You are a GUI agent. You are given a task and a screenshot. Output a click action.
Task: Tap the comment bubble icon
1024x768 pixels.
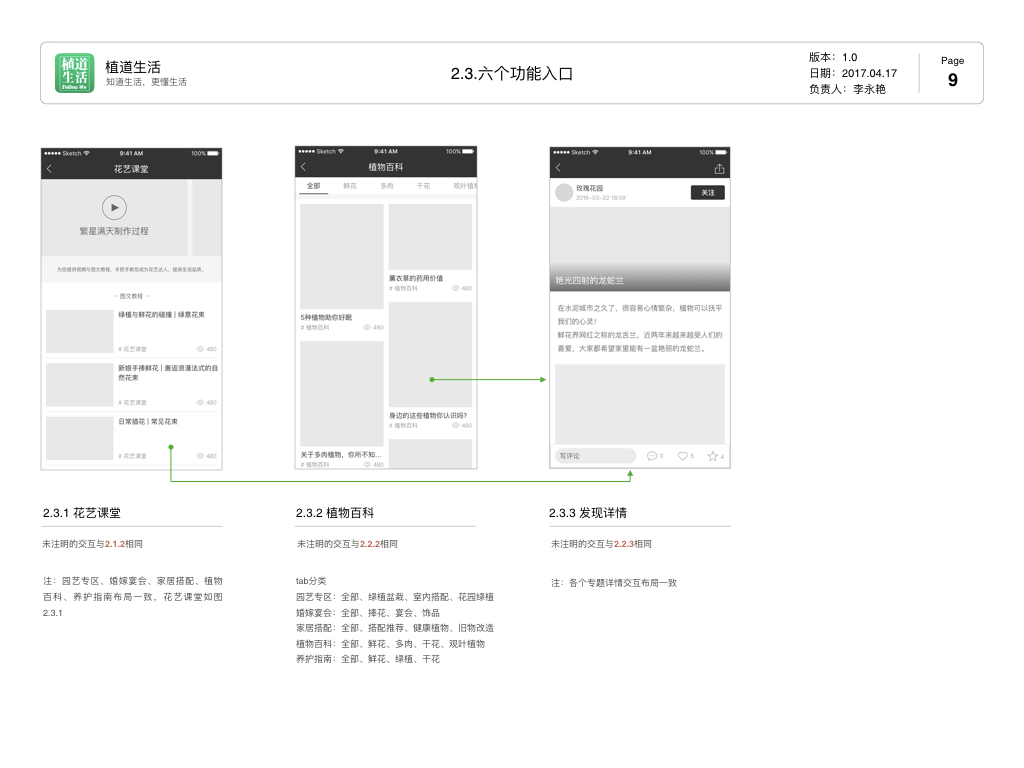[x=652, y=456]
